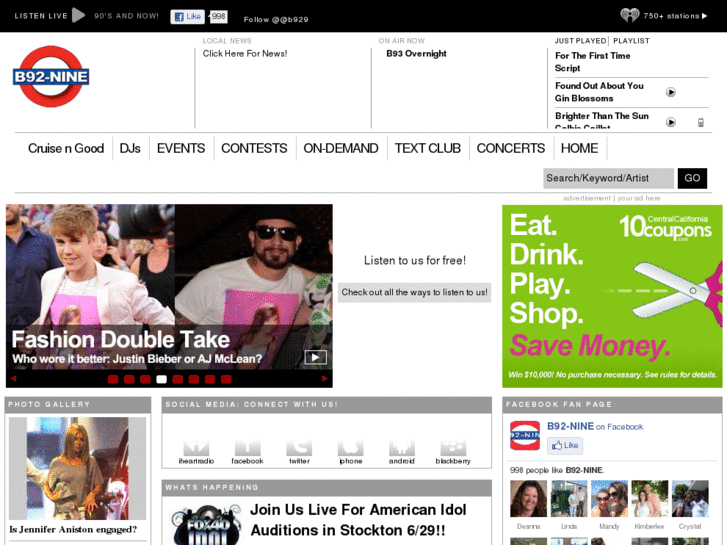
Task: Open American Idol Auditions in Stockton headline
Action: tap(358, 520)
